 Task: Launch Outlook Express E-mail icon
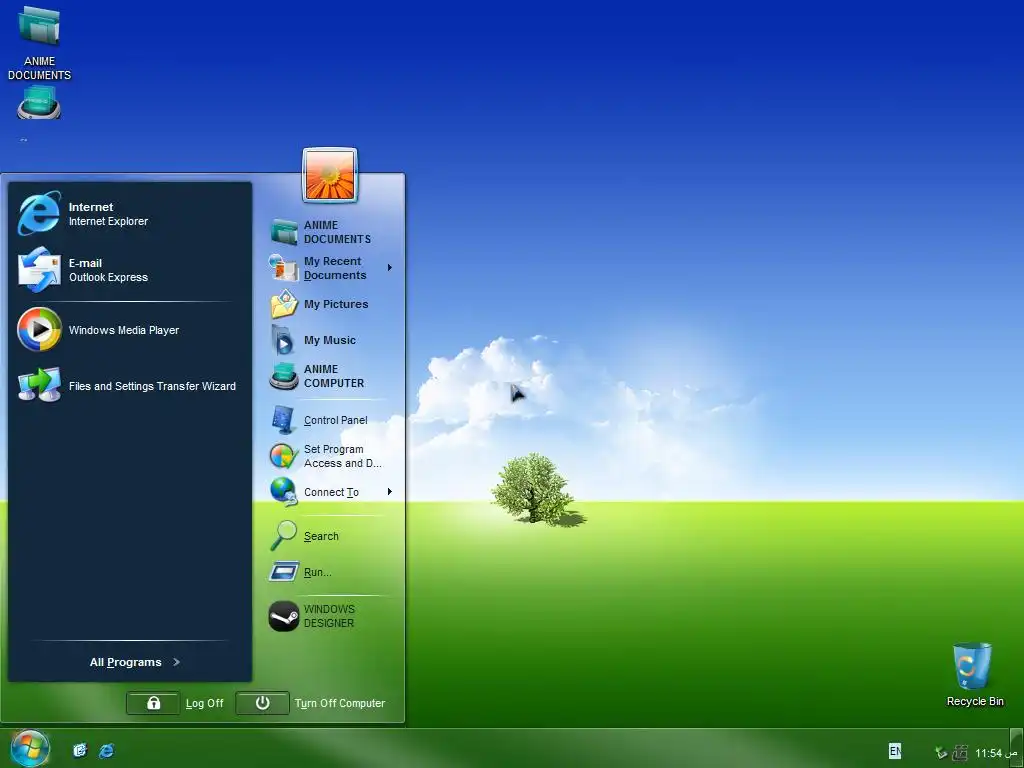coord(39,270)
